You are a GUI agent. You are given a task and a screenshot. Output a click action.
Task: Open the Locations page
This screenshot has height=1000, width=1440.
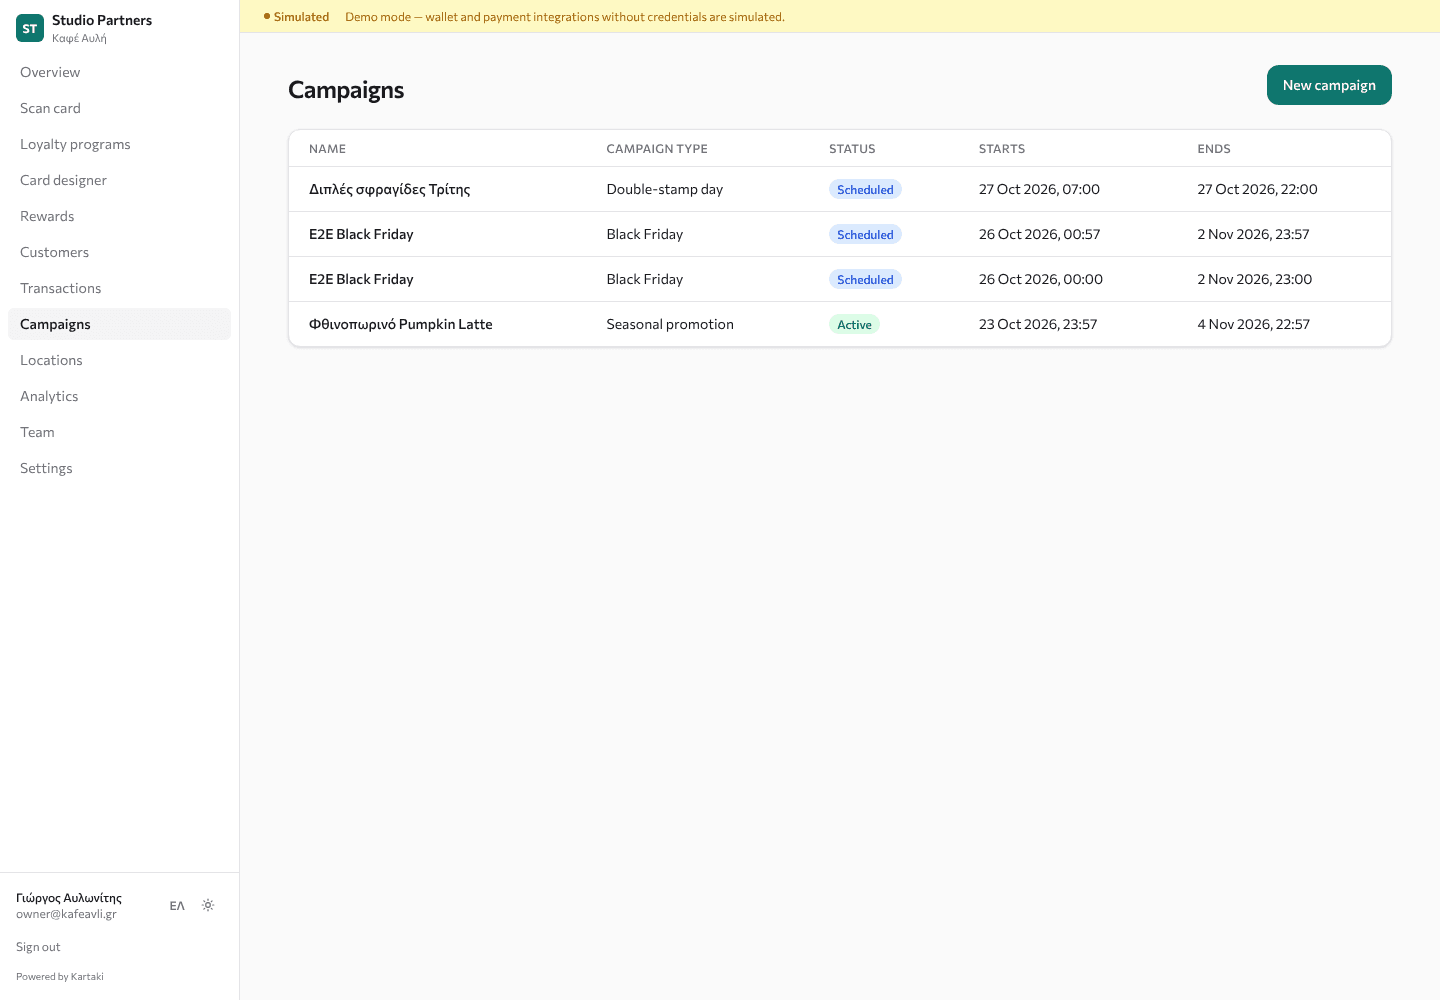[x=119, y=360]
